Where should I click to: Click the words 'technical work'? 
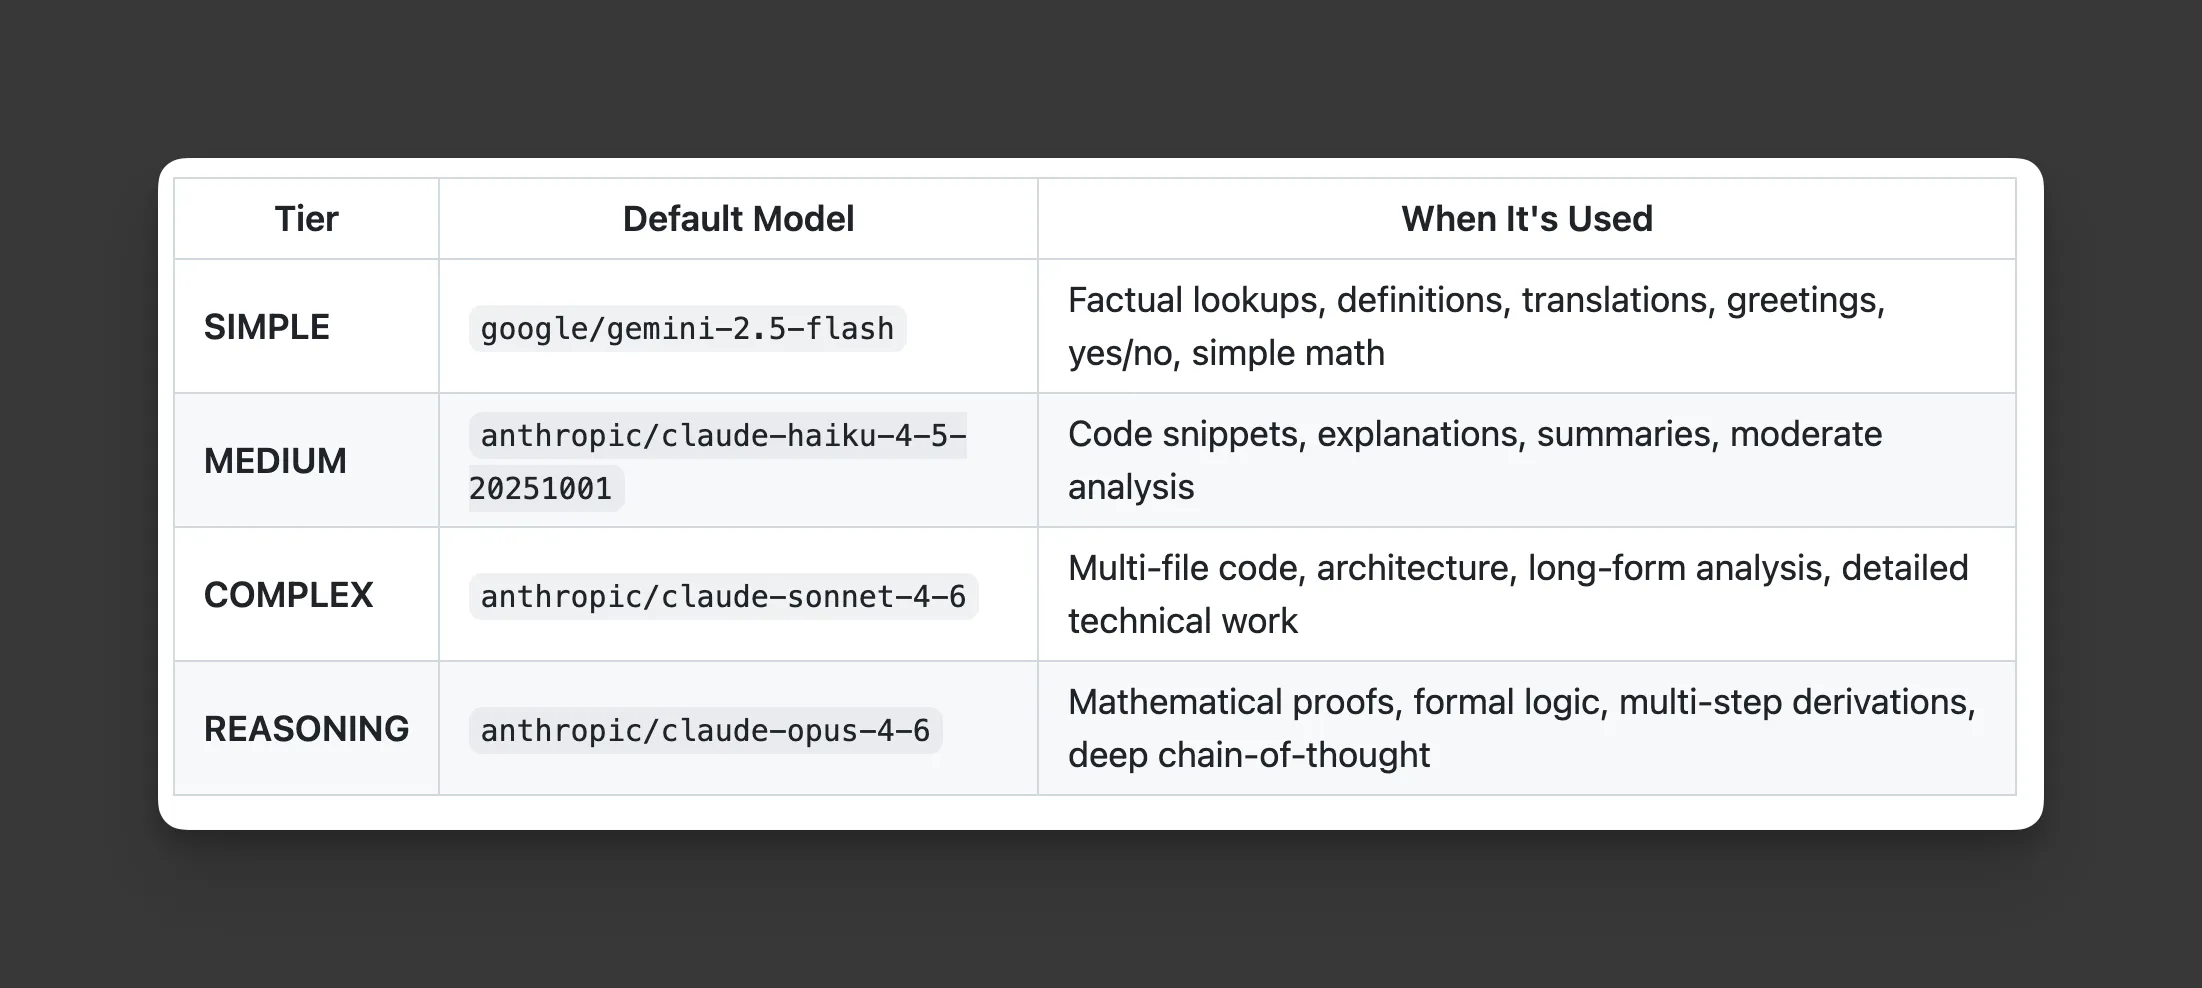tap(1182, 622)
